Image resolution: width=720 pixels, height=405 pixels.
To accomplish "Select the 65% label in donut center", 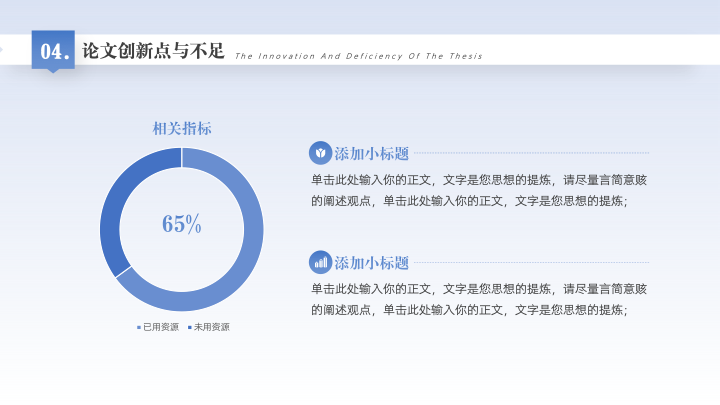I will 182,224.
